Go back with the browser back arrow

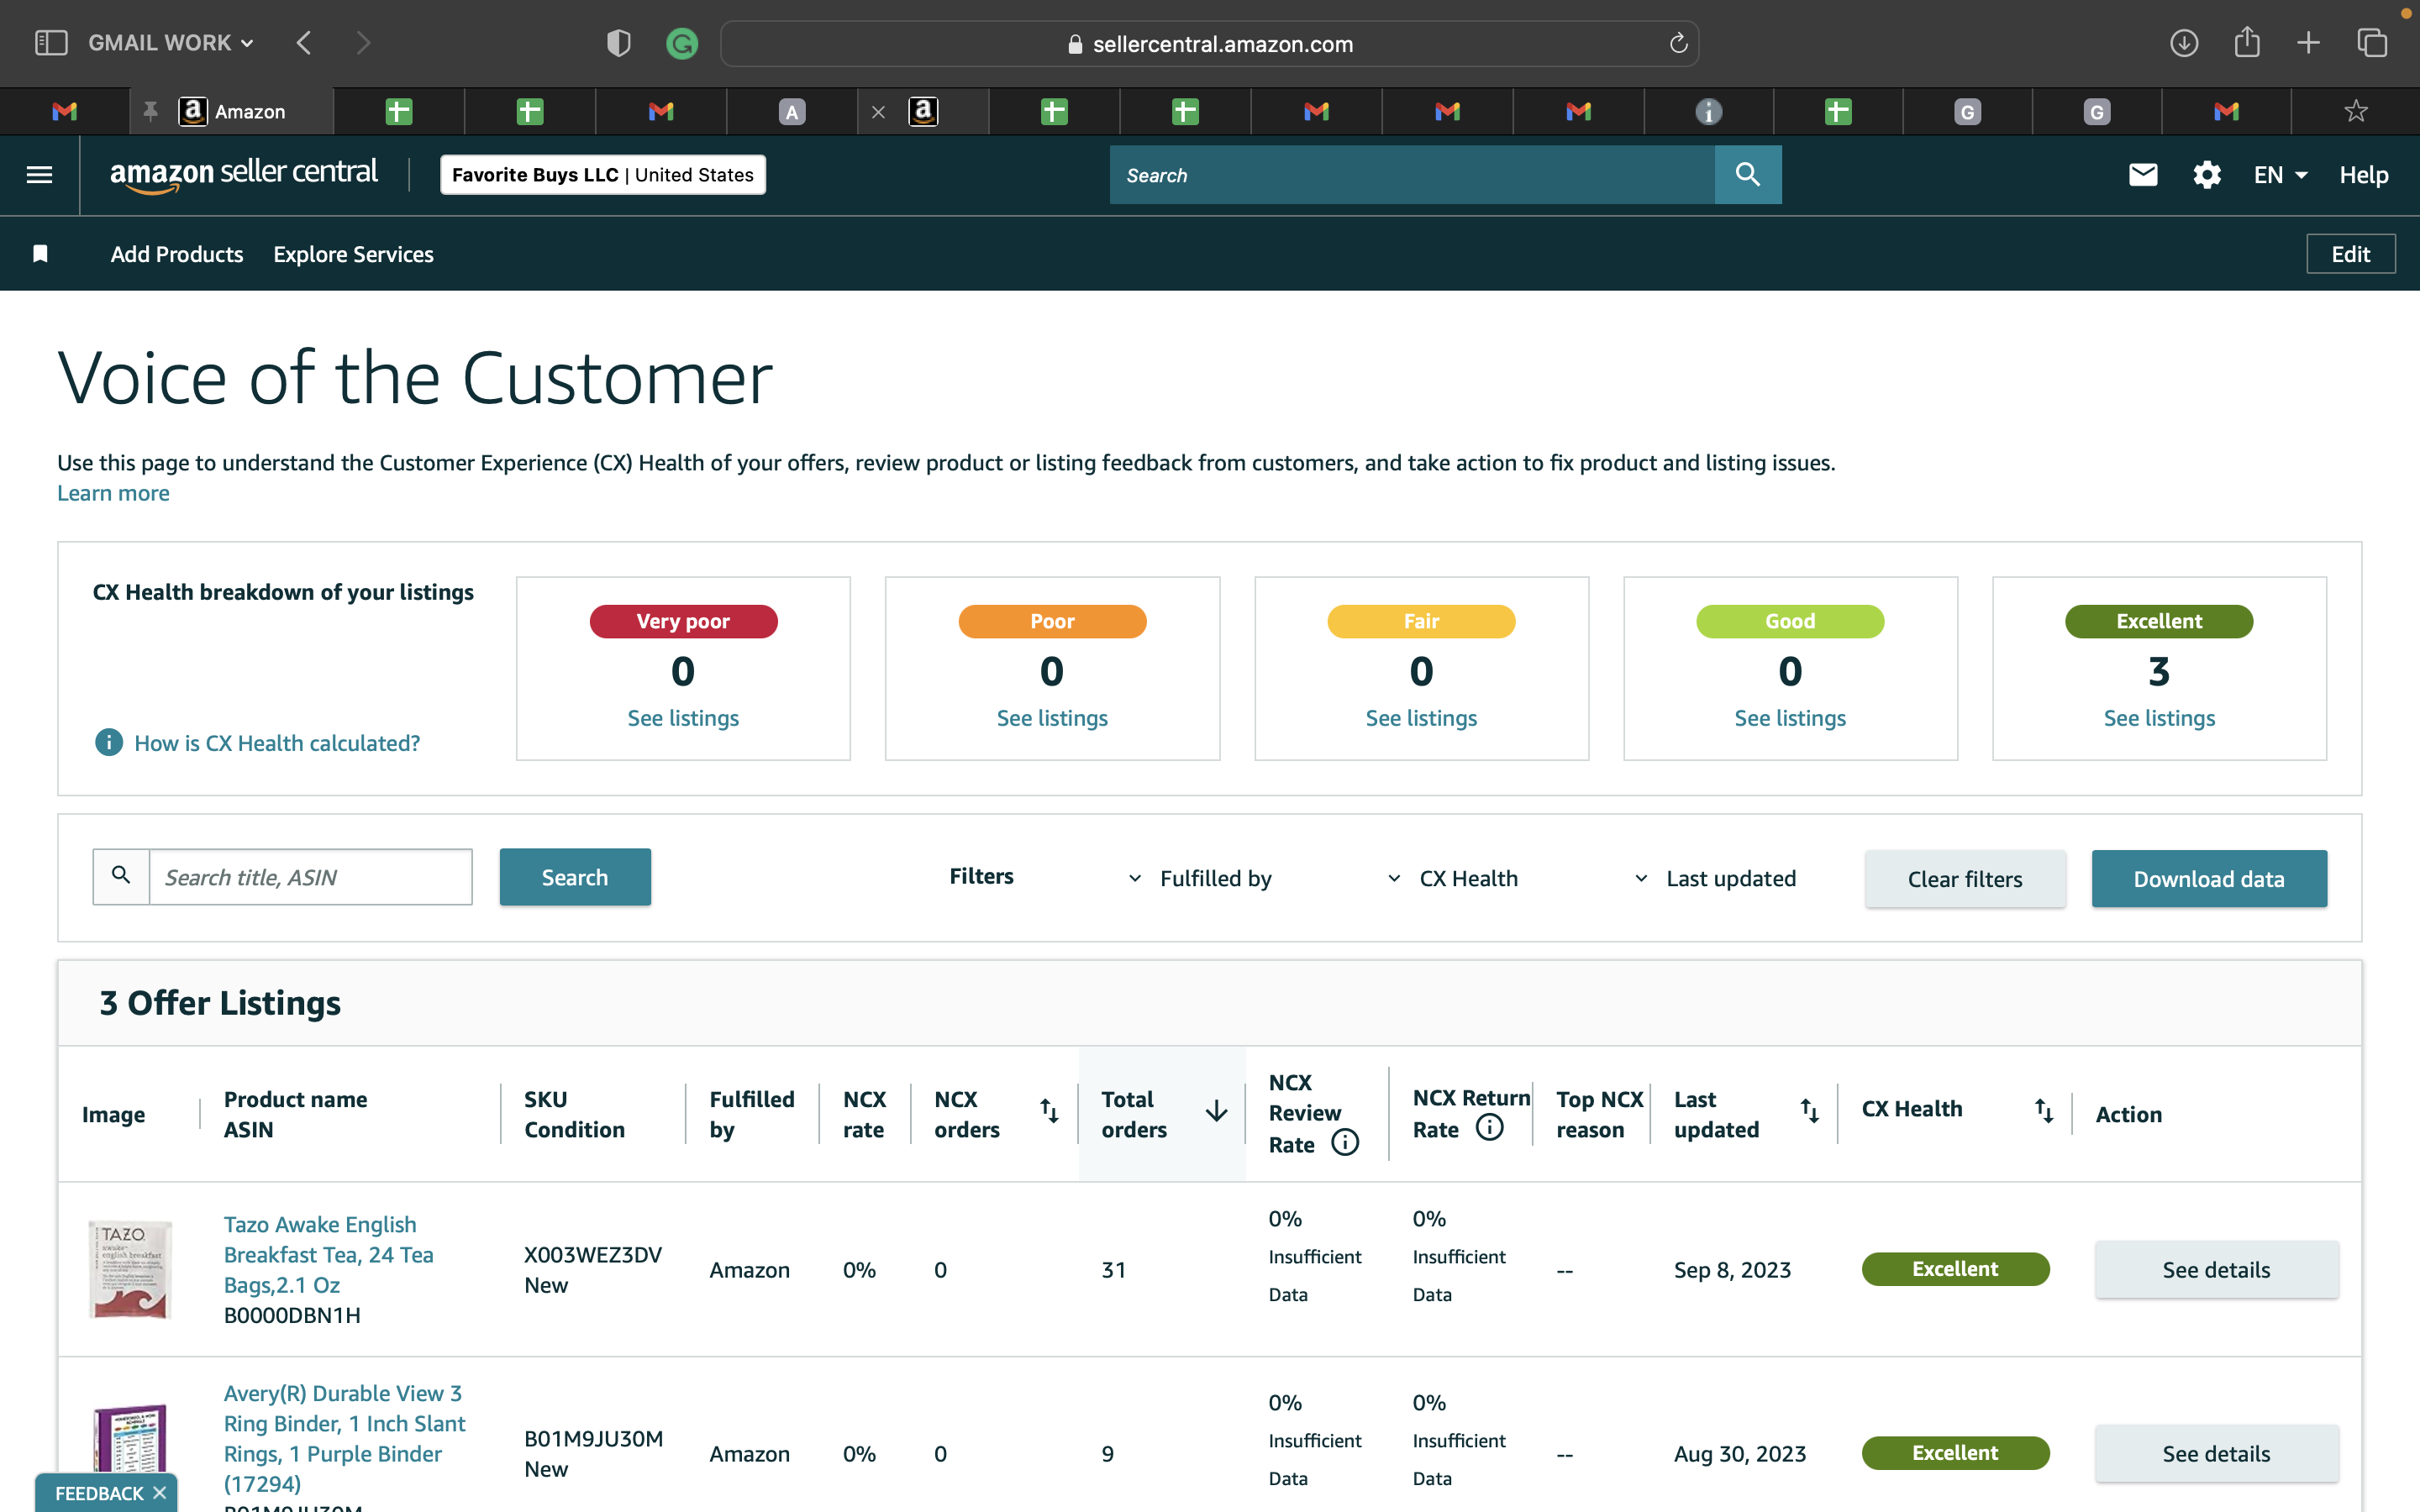pyautogui.click(x=305, y=43)
